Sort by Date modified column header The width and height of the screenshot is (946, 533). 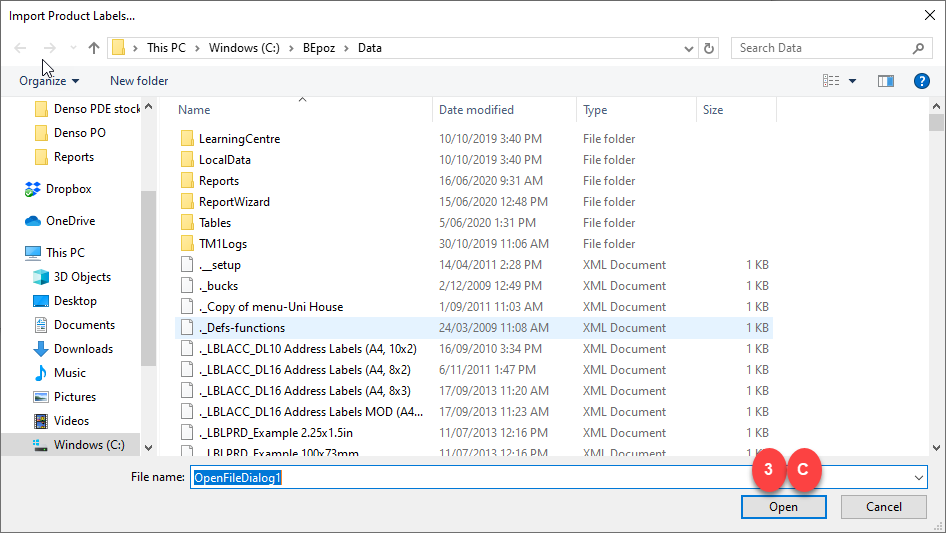(476, 110)
